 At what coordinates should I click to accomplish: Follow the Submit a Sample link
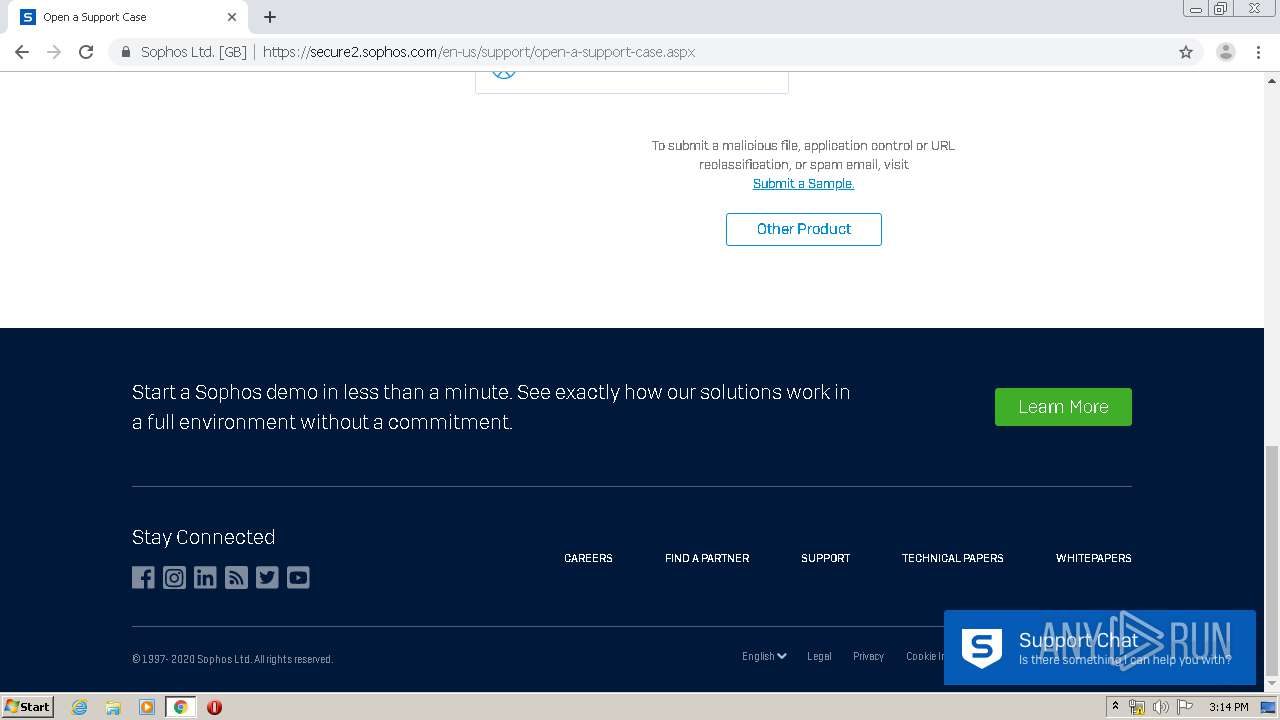pos(803,183)
